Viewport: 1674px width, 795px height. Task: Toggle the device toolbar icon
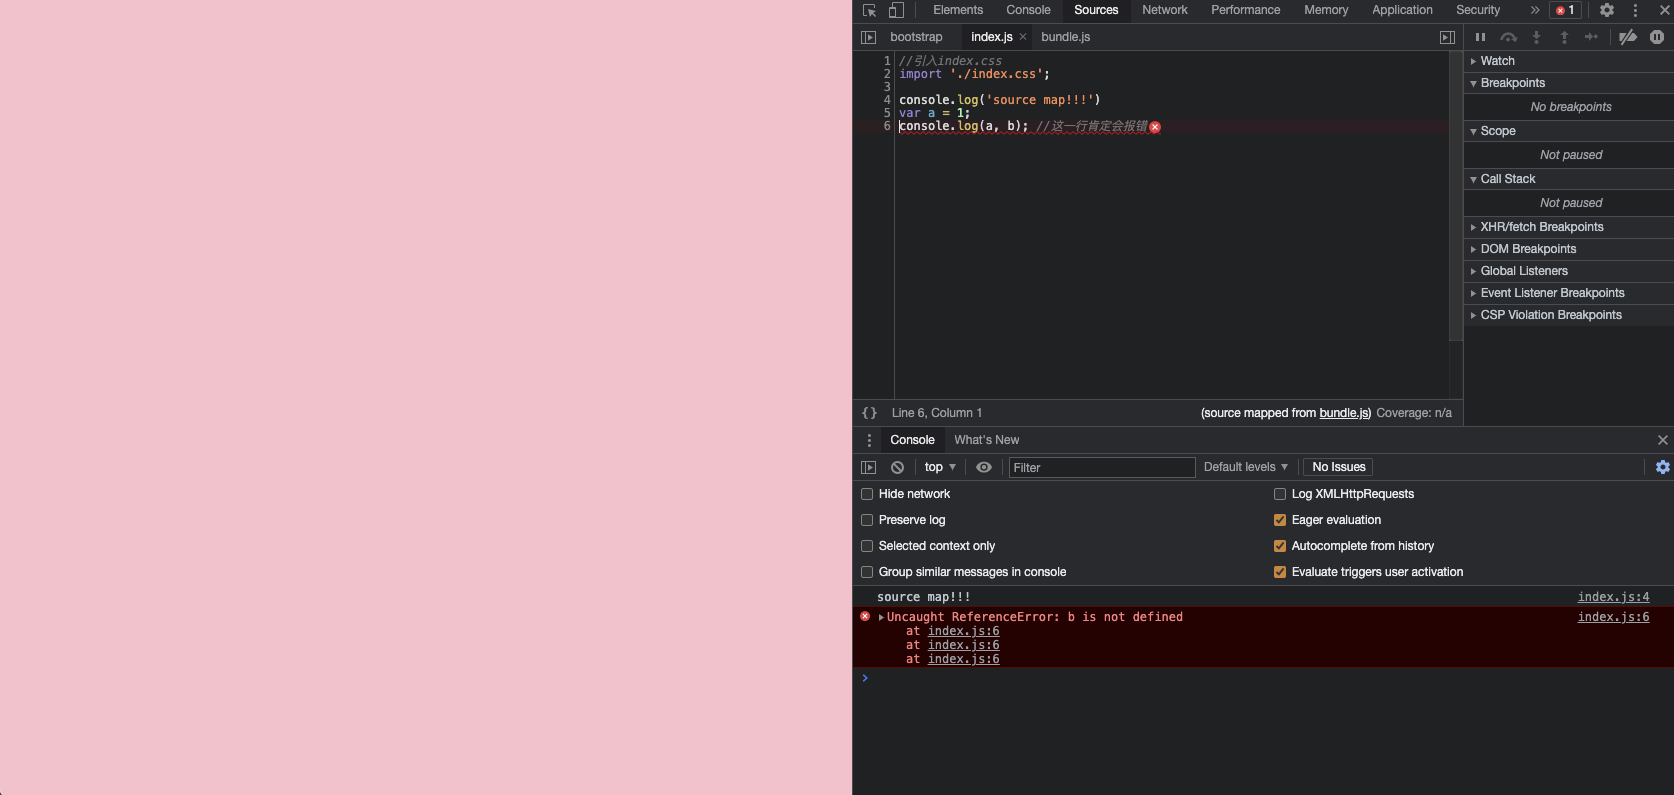(896, 10)
